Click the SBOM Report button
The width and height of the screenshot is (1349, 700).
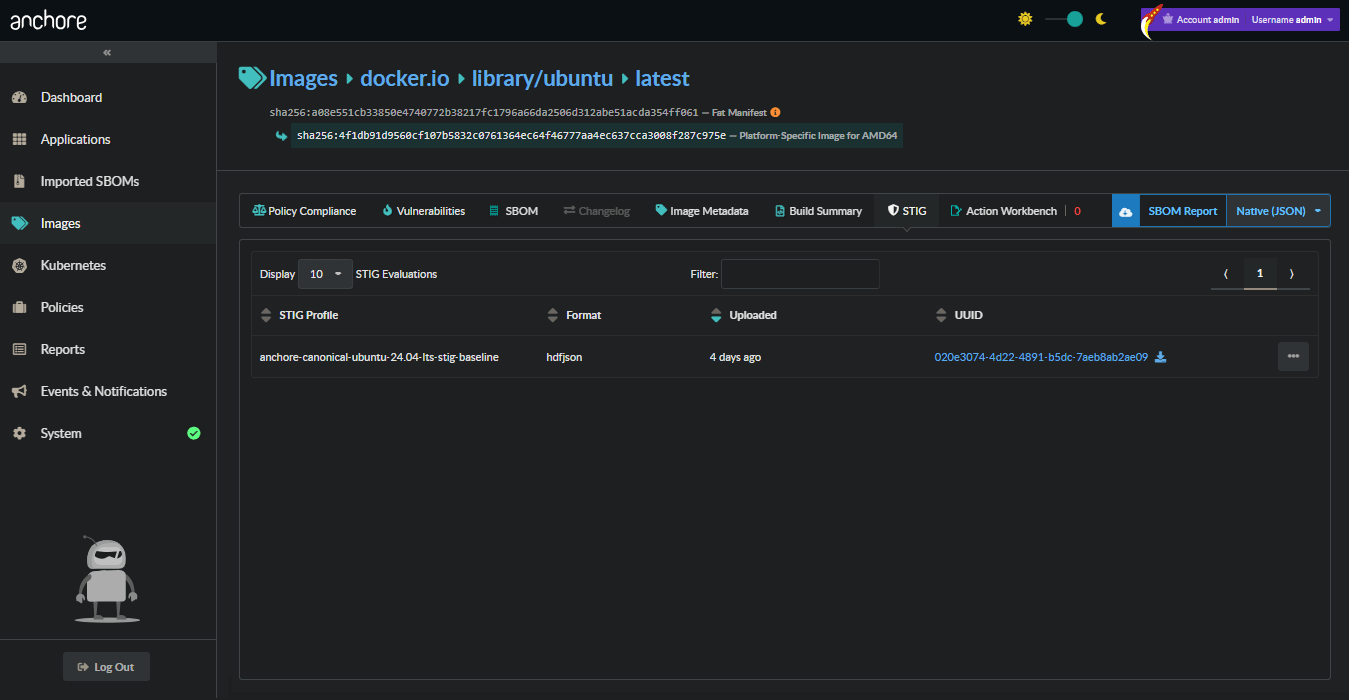click(1182, 211)
